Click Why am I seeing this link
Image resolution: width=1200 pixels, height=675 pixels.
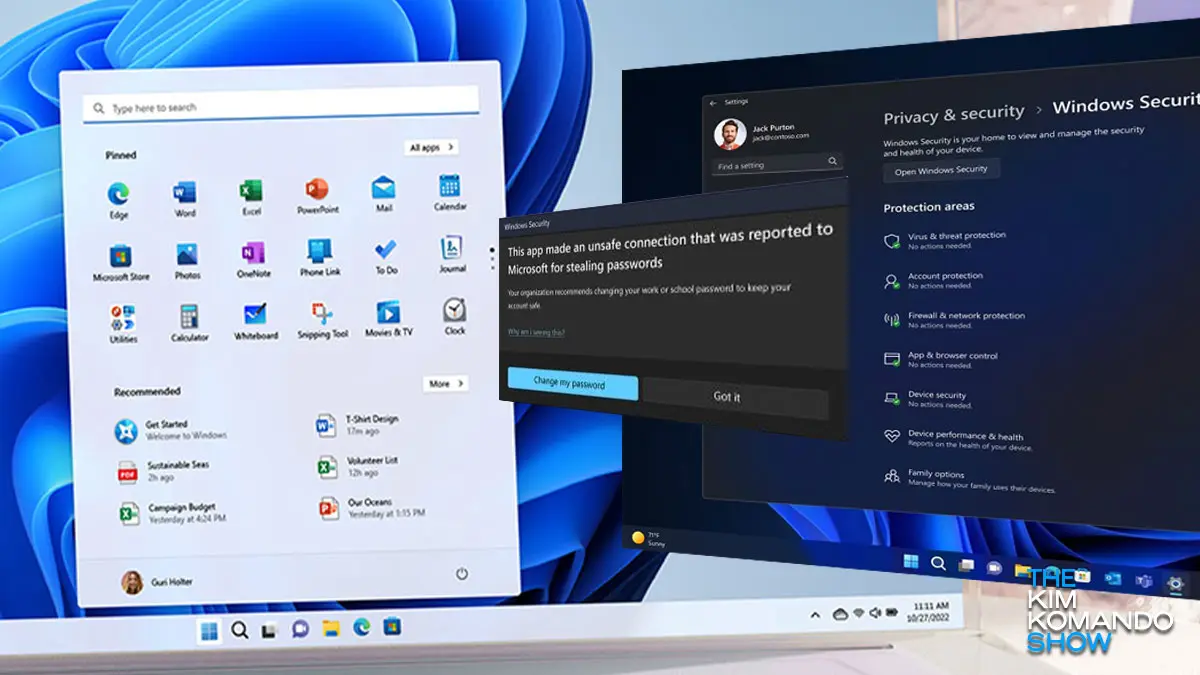pyautogui.click(x=536, y=331)
